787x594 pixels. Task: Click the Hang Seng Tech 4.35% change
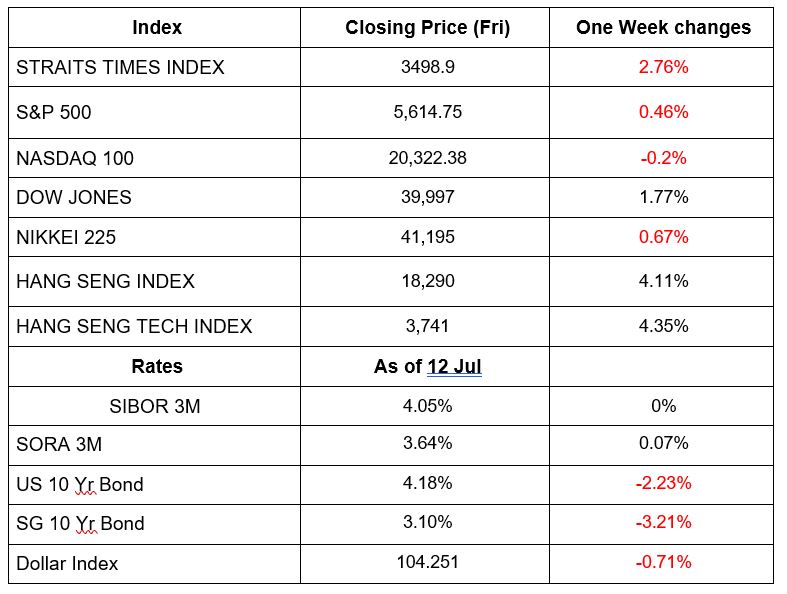(x=663, y=327)
